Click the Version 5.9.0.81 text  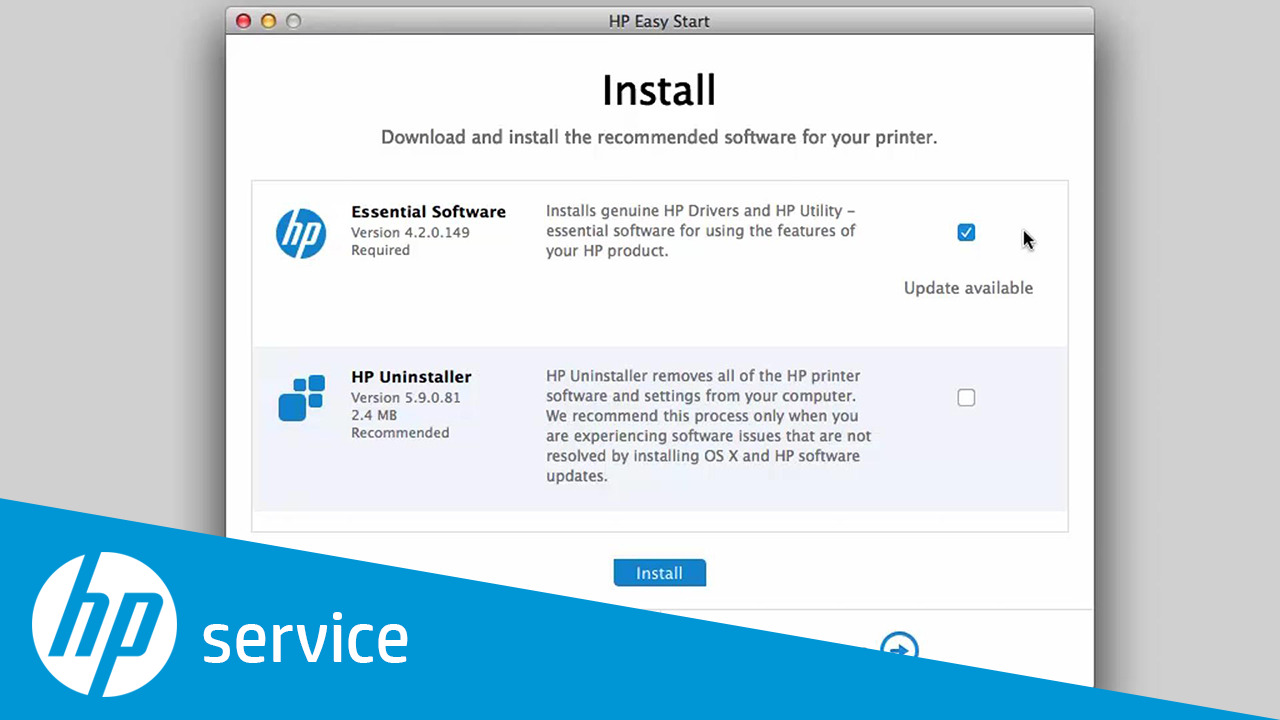click(405, 397)
